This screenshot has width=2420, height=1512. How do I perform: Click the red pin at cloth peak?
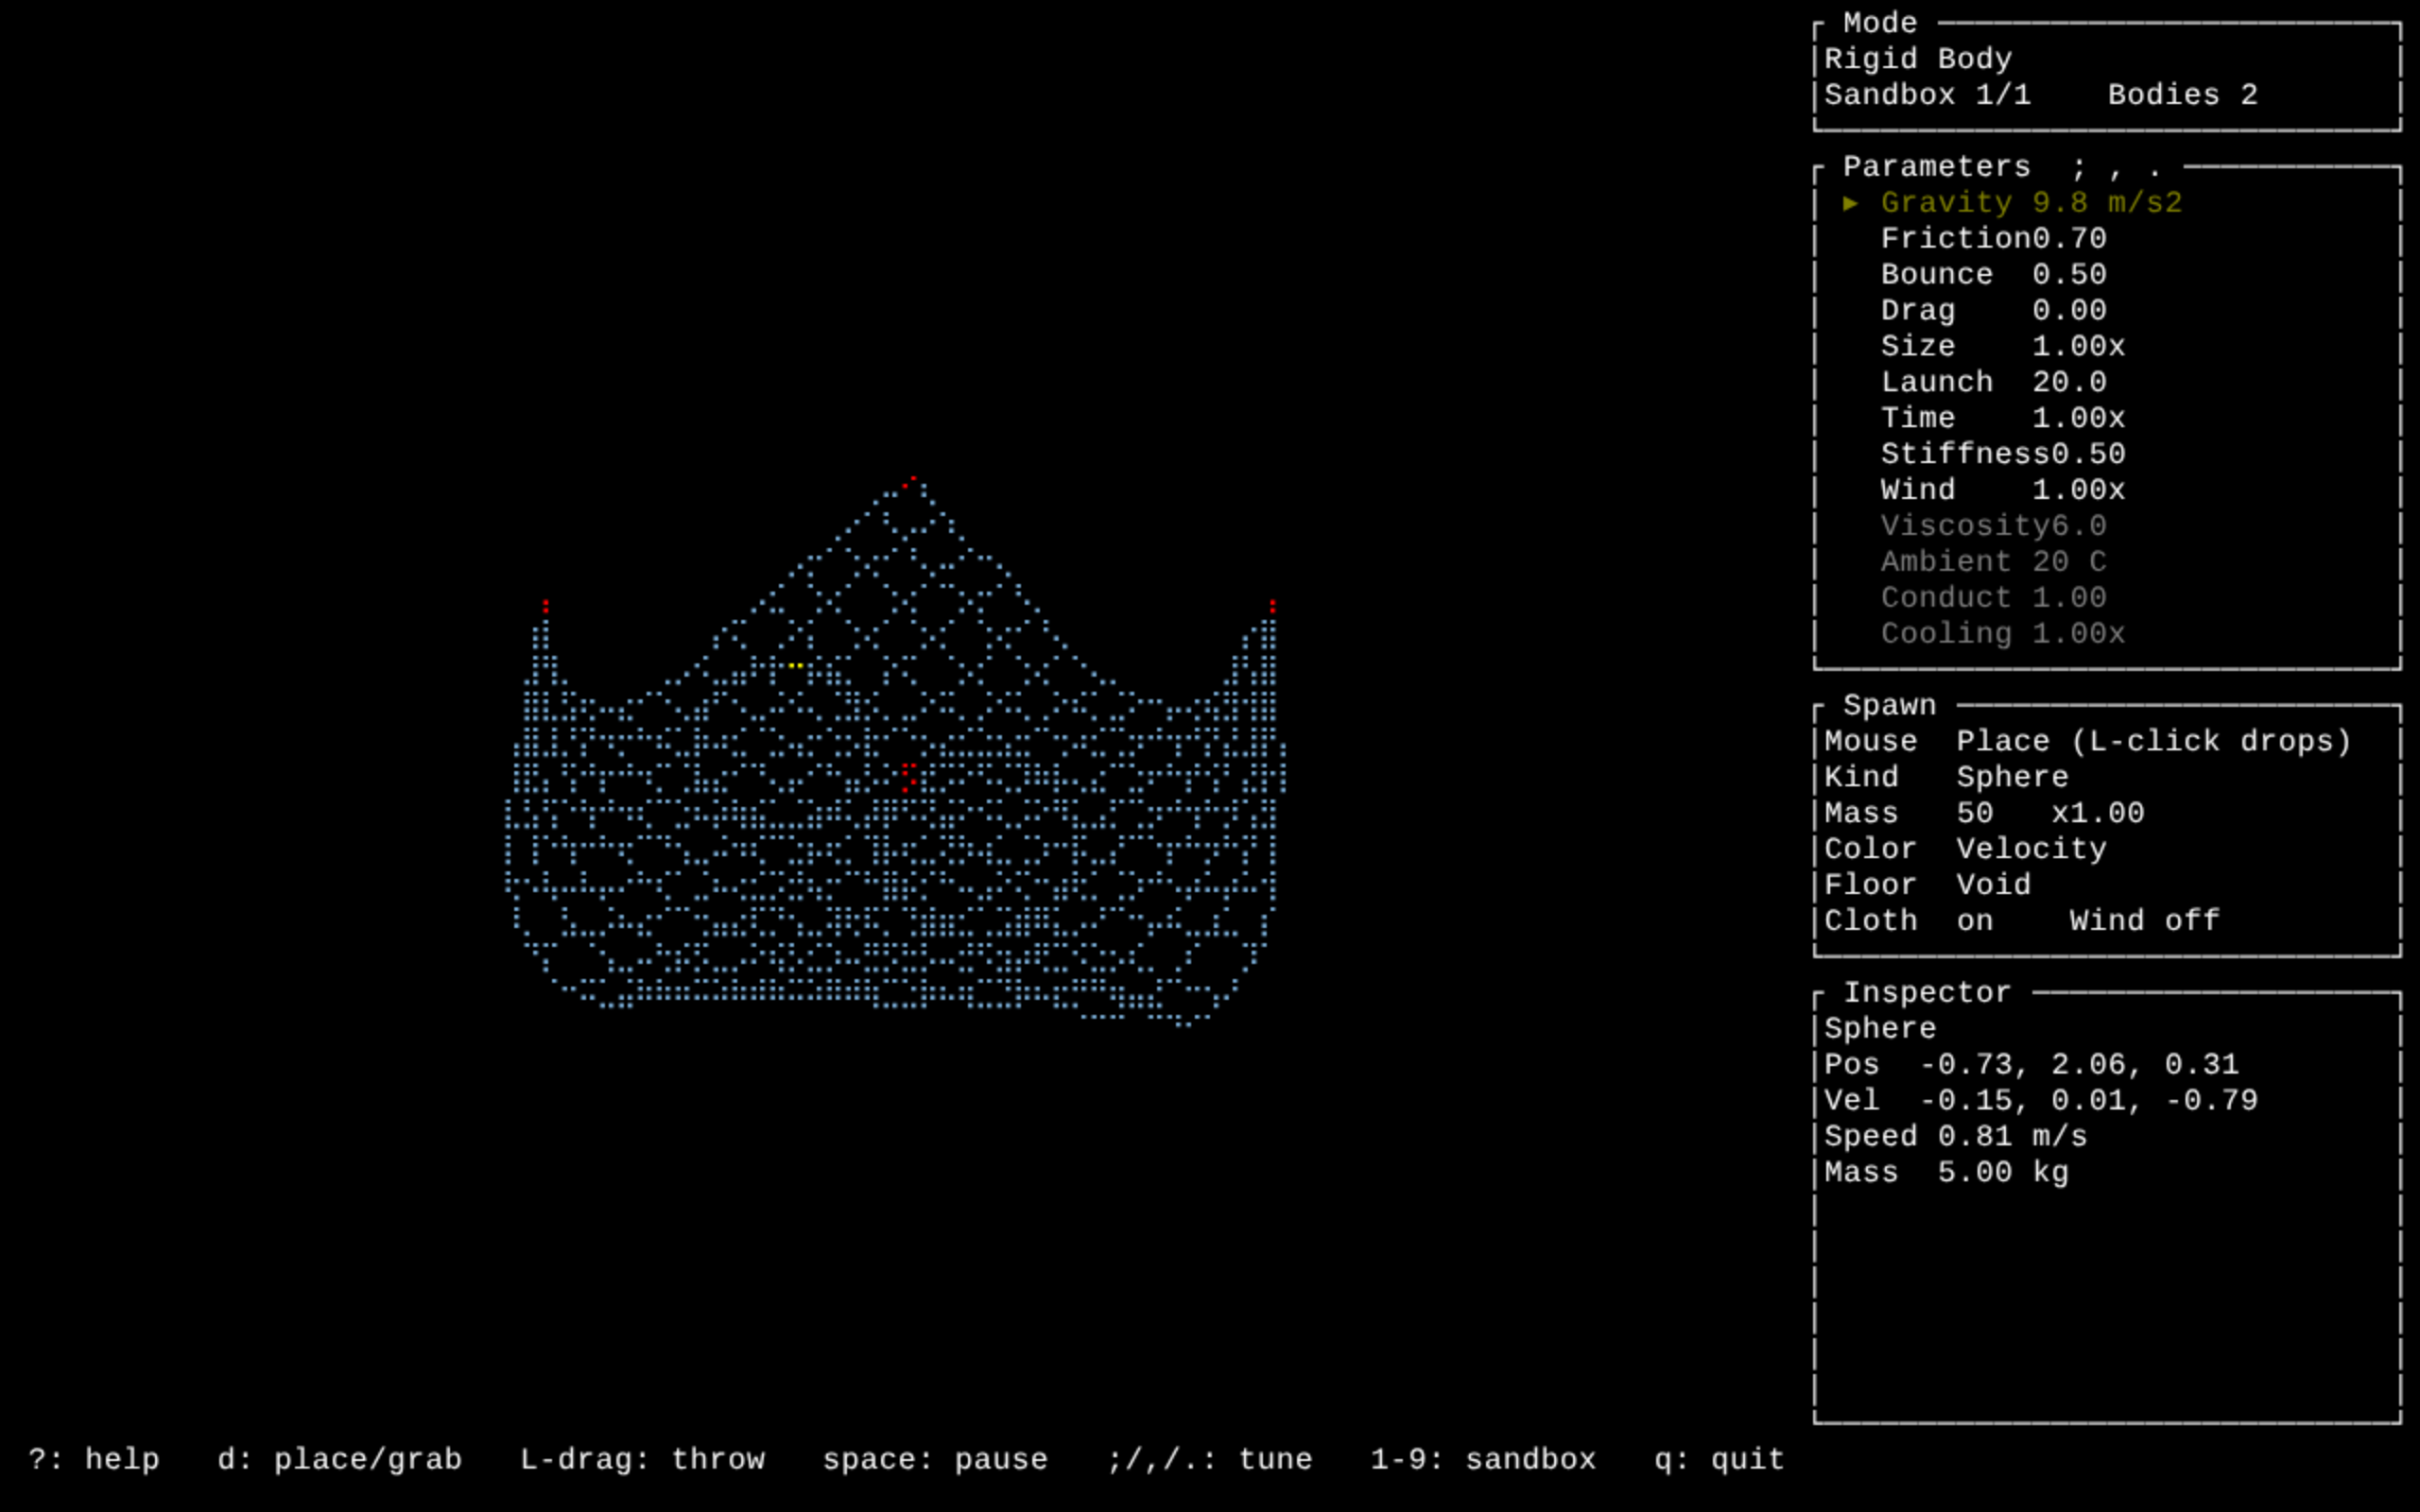pyautogui.click(x=910, y=482)
